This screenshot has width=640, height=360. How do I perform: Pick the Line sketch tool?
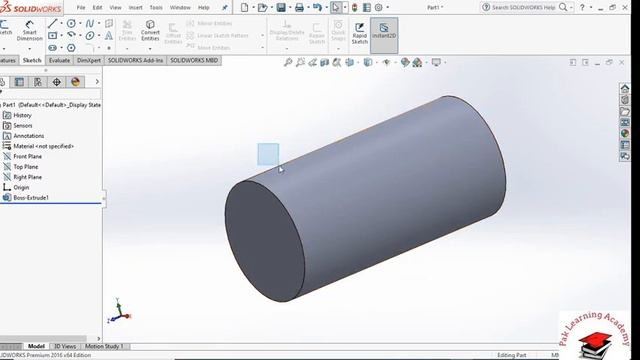click(52, 24)
